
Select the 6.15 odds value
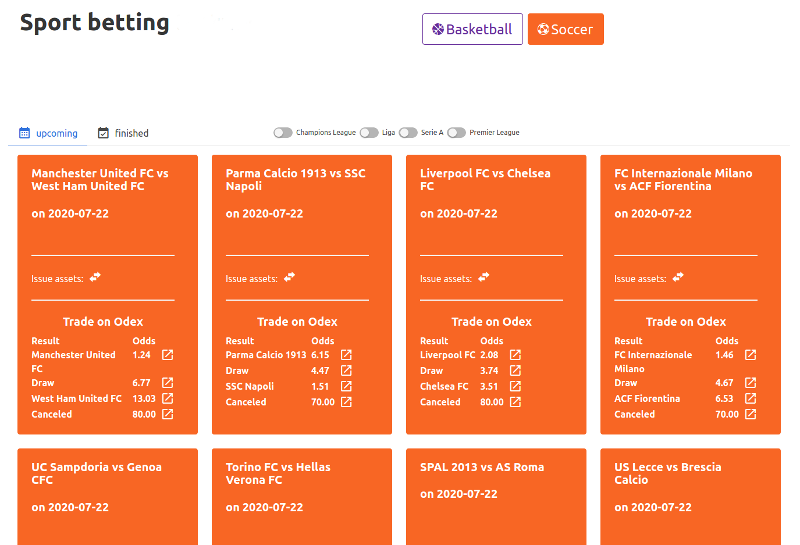[x=320, y=355]
